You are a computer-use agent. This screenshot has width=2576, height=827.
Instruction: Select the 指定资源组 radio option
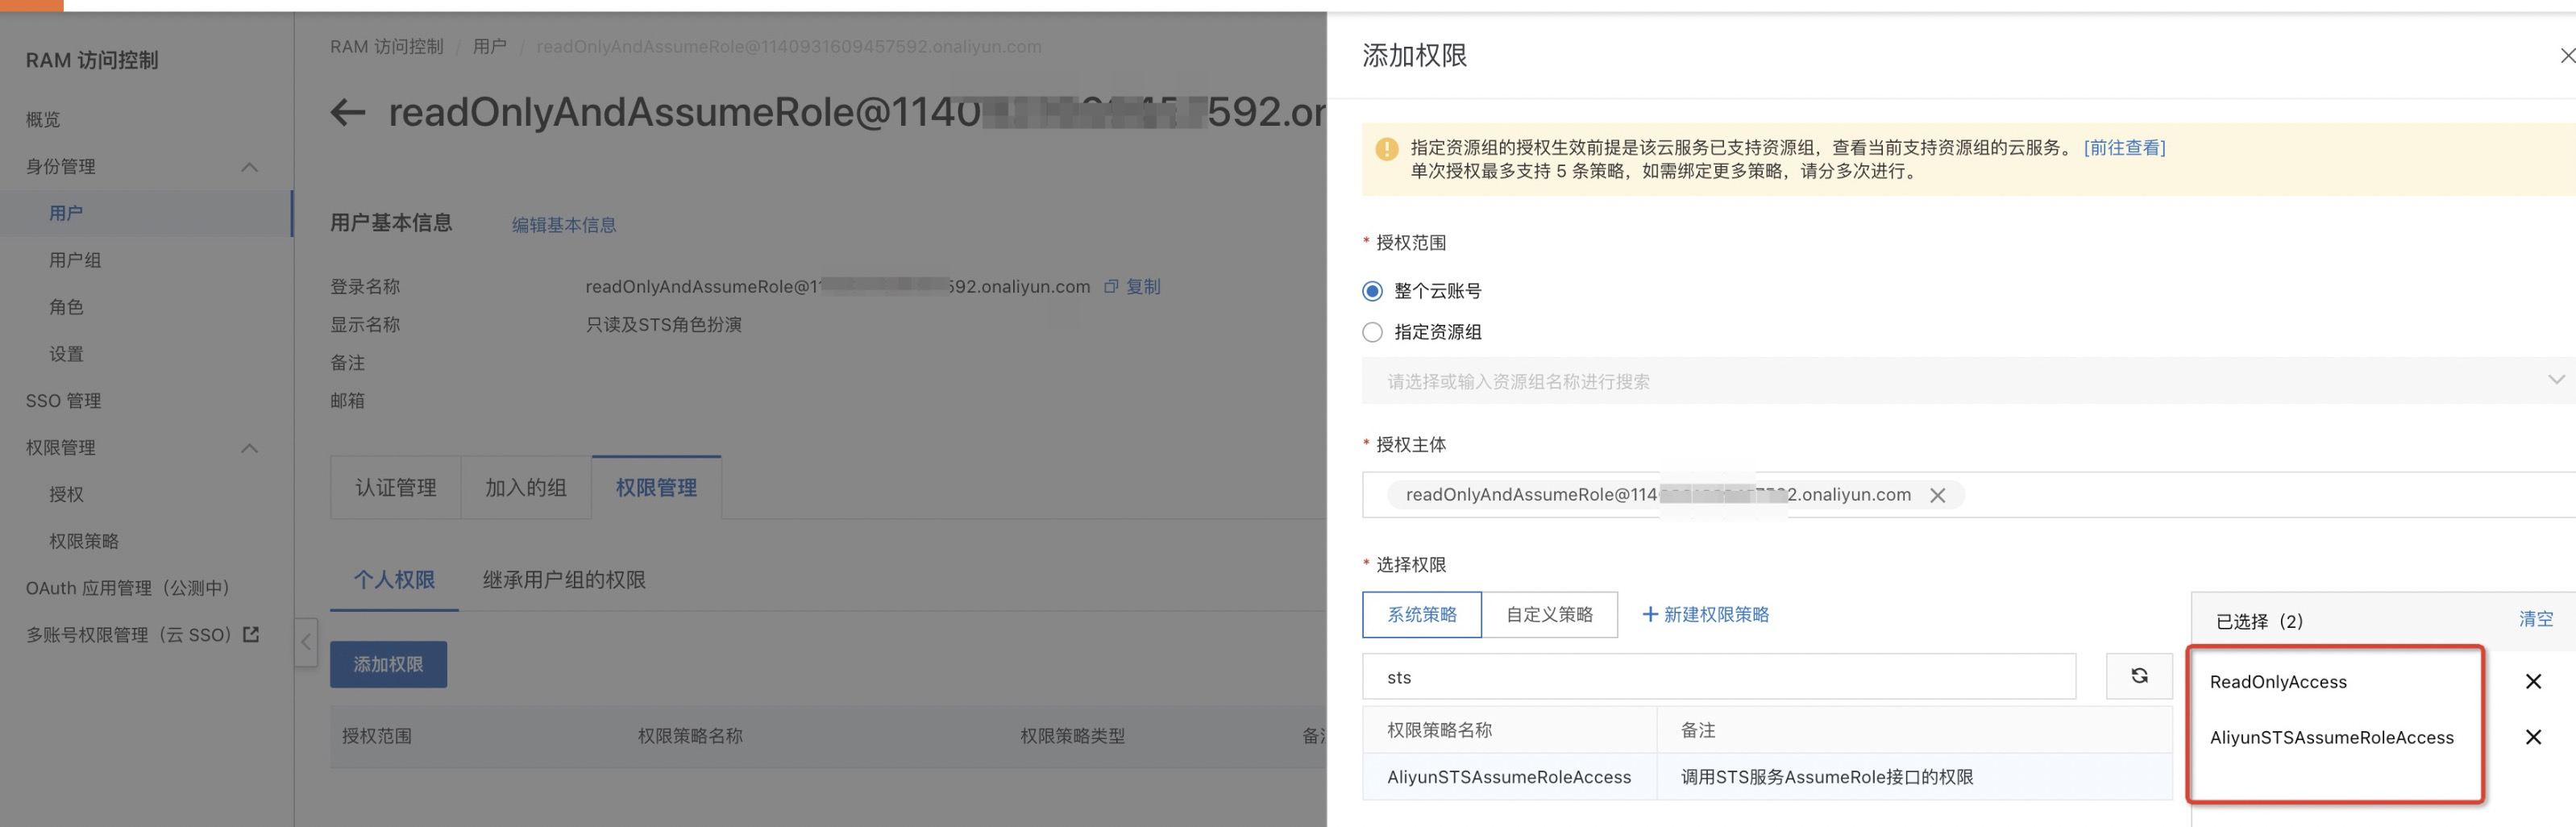click(x=1373, y=332)
